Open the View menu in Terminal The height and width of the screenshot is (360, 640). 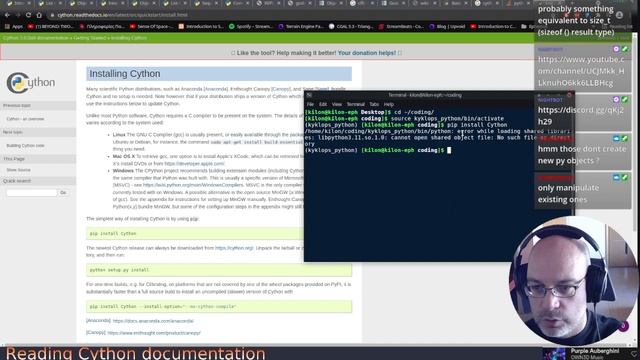click(337, 104)
